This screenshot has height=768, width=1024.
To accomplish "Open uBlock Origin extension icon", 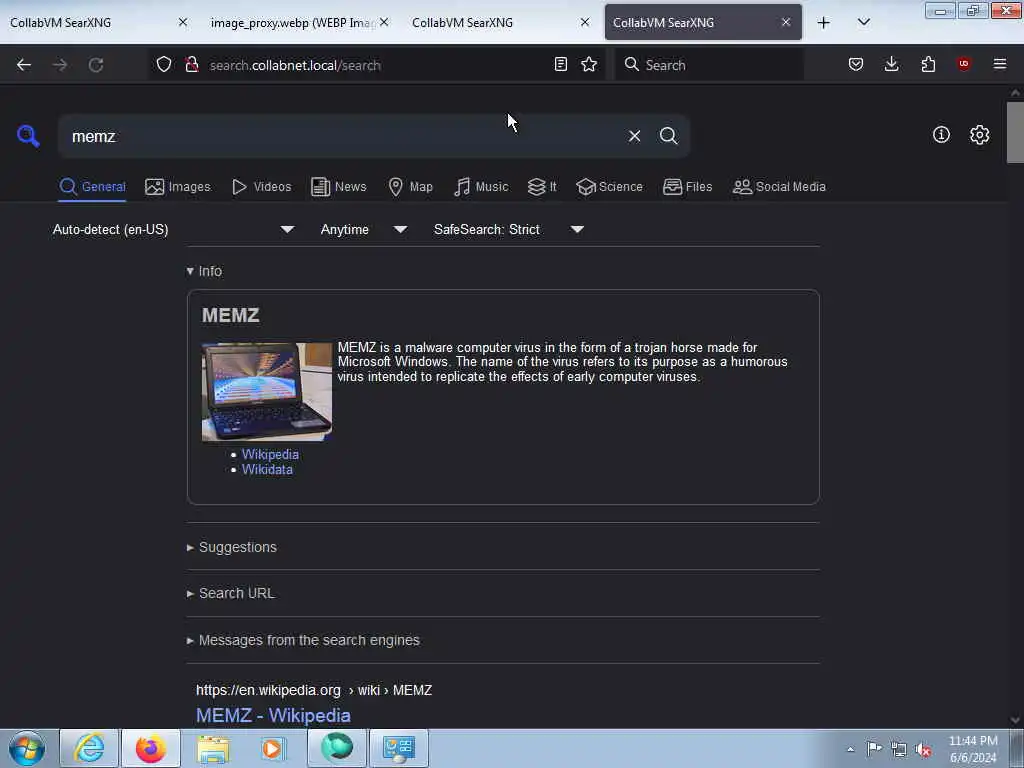I will pyautogui.click(x=963, y=63).
